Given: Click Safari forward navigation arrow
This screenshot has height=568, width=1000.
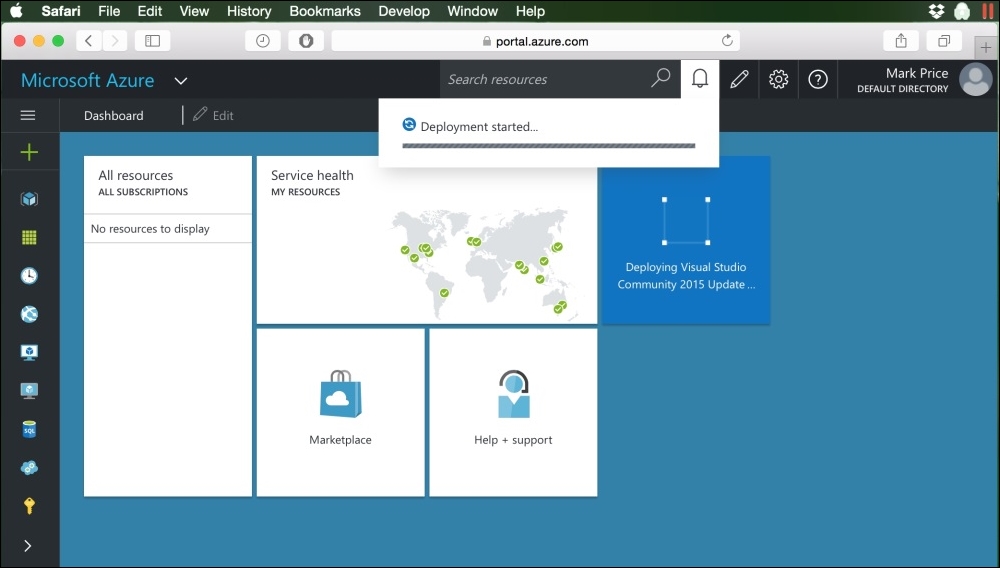Looking at the screenshot, I should (115, 41).
